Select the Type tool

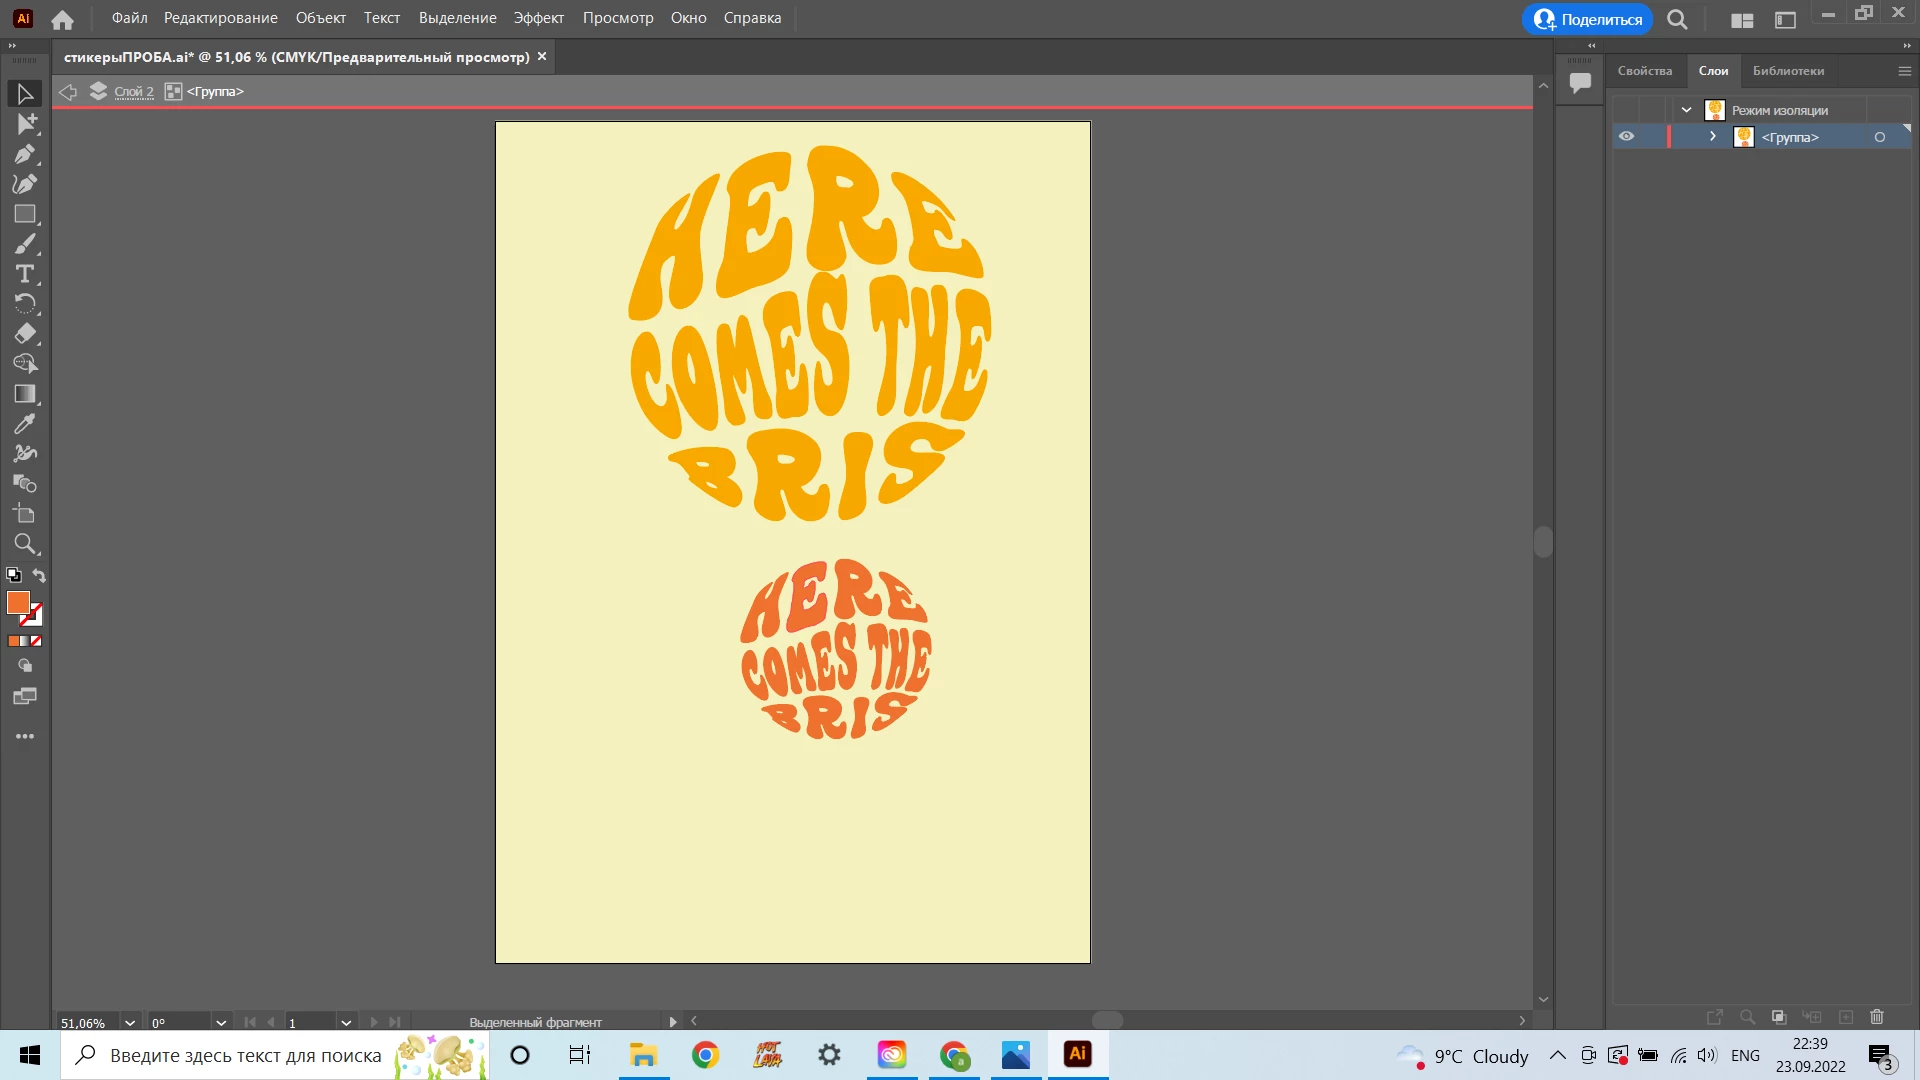pyautogui.click(x=25, y=274)
